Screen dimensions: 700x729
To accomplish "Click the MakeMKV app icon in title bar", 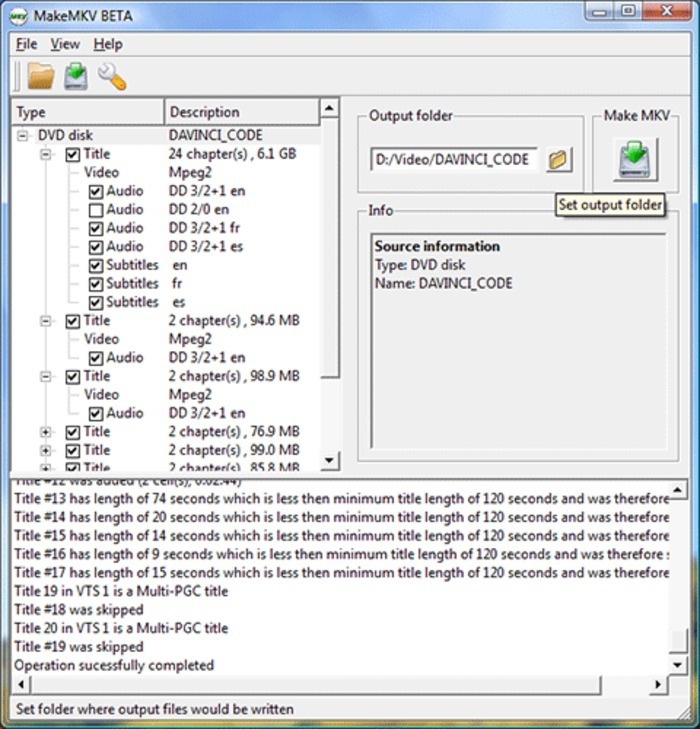I will click(20, 14).
